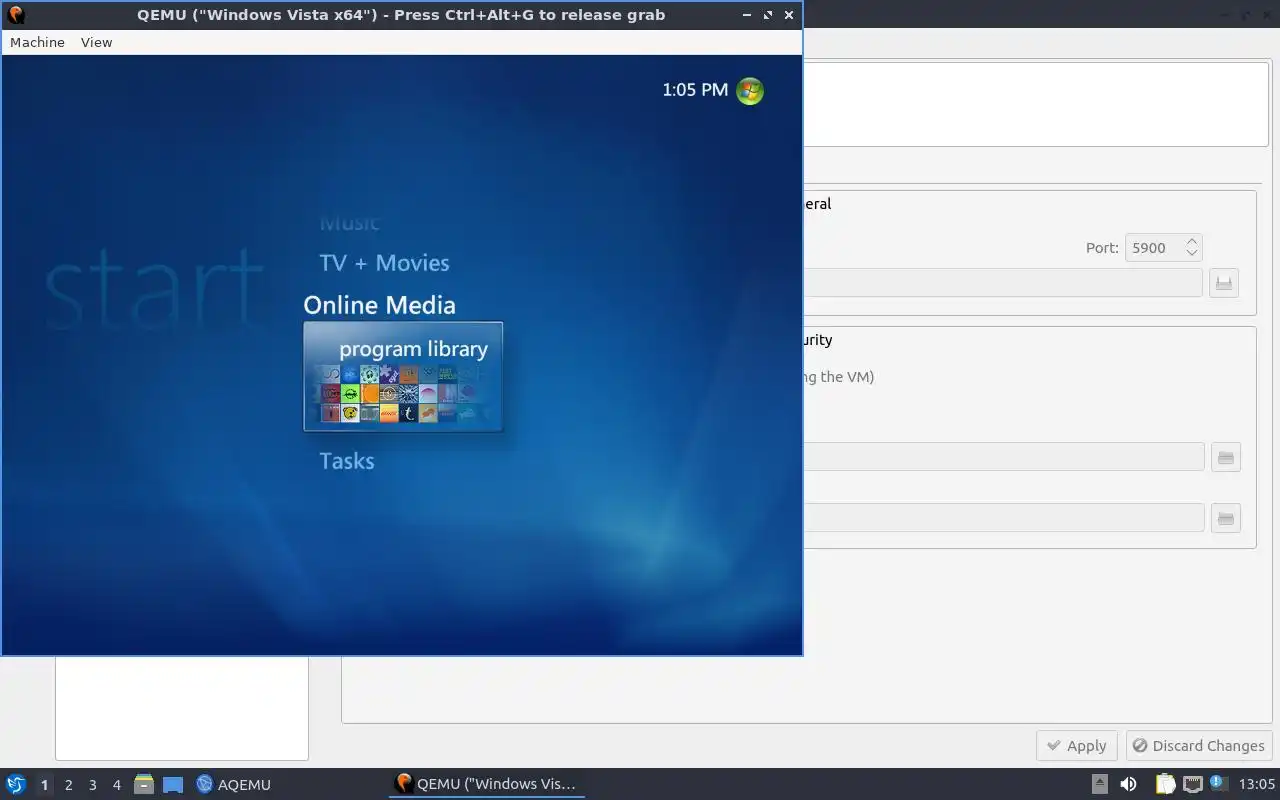Increase the Port value in AQEMU
1280x800 pixels.
1191,242
